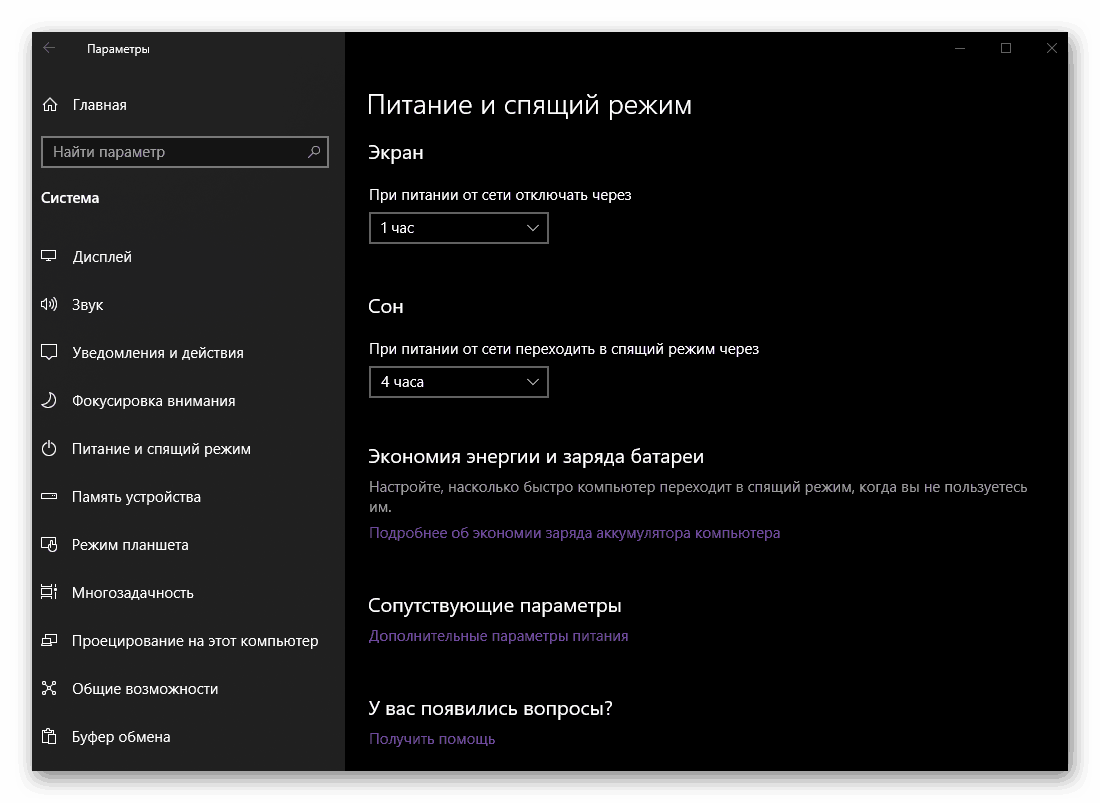This screenshot has width=1100, height=803.
Task: Click the 'У вас появились вопросы?' heading
Action: pos(490,709)
